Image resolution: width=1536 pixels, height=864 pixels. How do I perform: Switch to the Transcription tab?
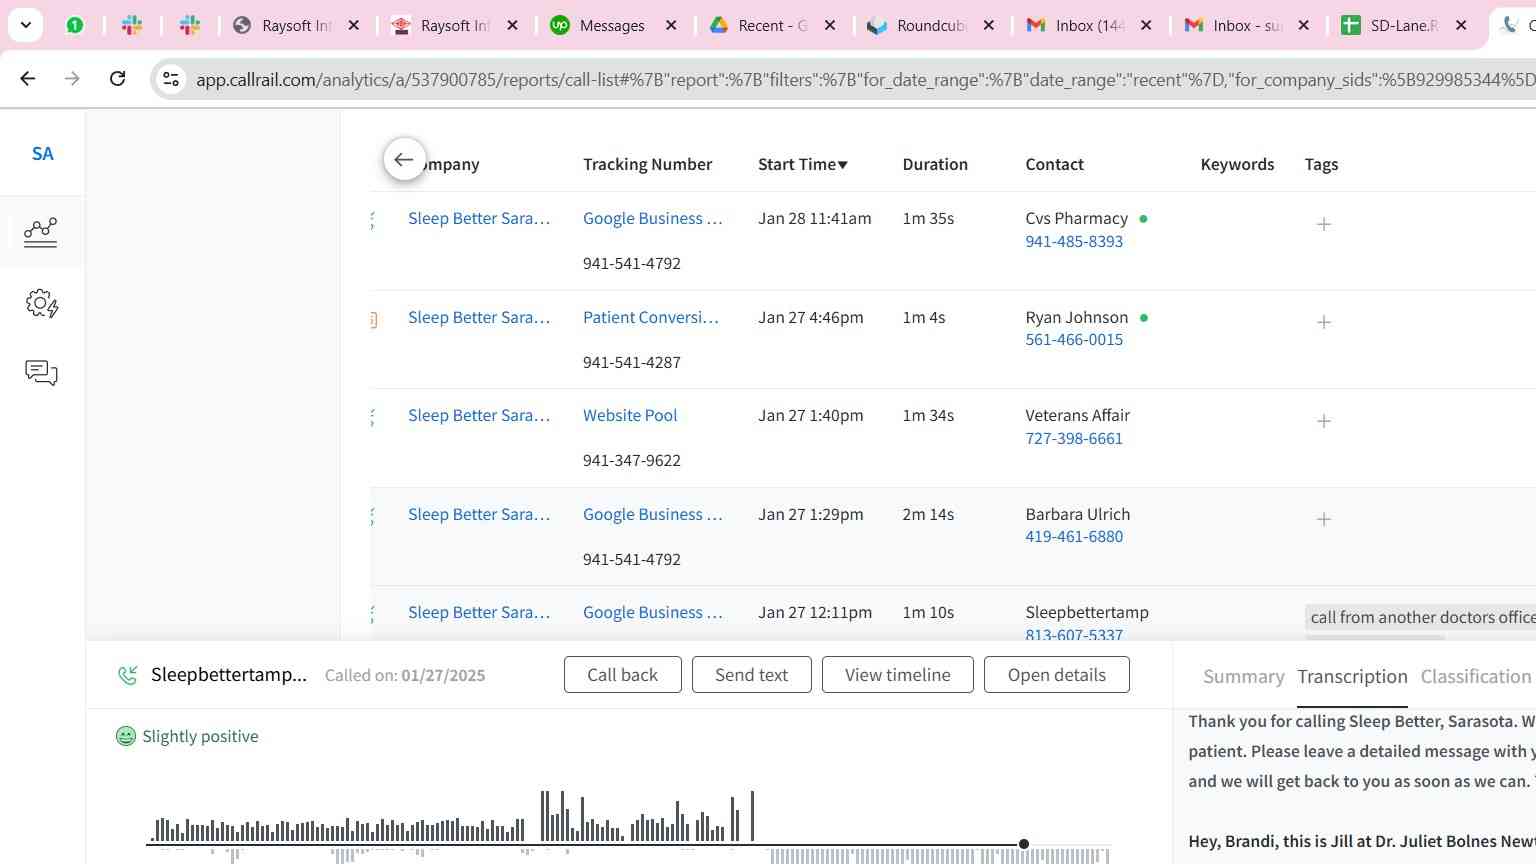coord(1352,677)
